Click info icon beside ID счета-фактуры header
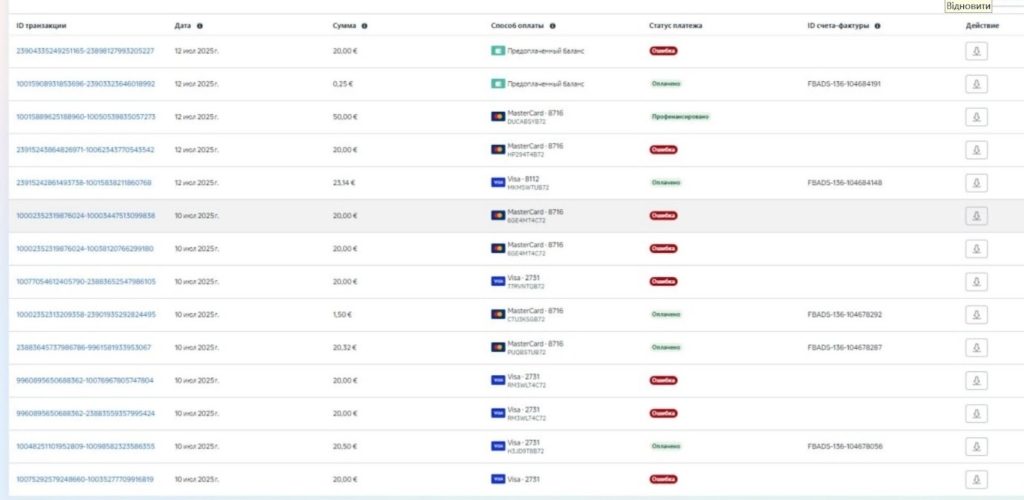This screenshot has height=500, width=1024. coord(877,25)
